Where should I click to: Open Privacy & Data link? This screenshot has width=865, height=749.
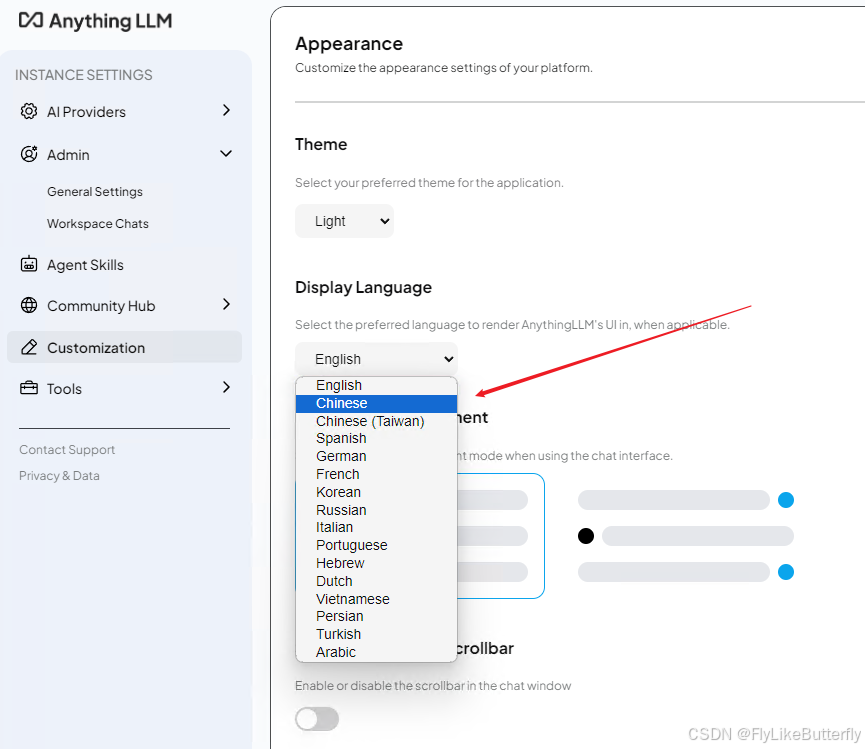(x=59, y=475)
